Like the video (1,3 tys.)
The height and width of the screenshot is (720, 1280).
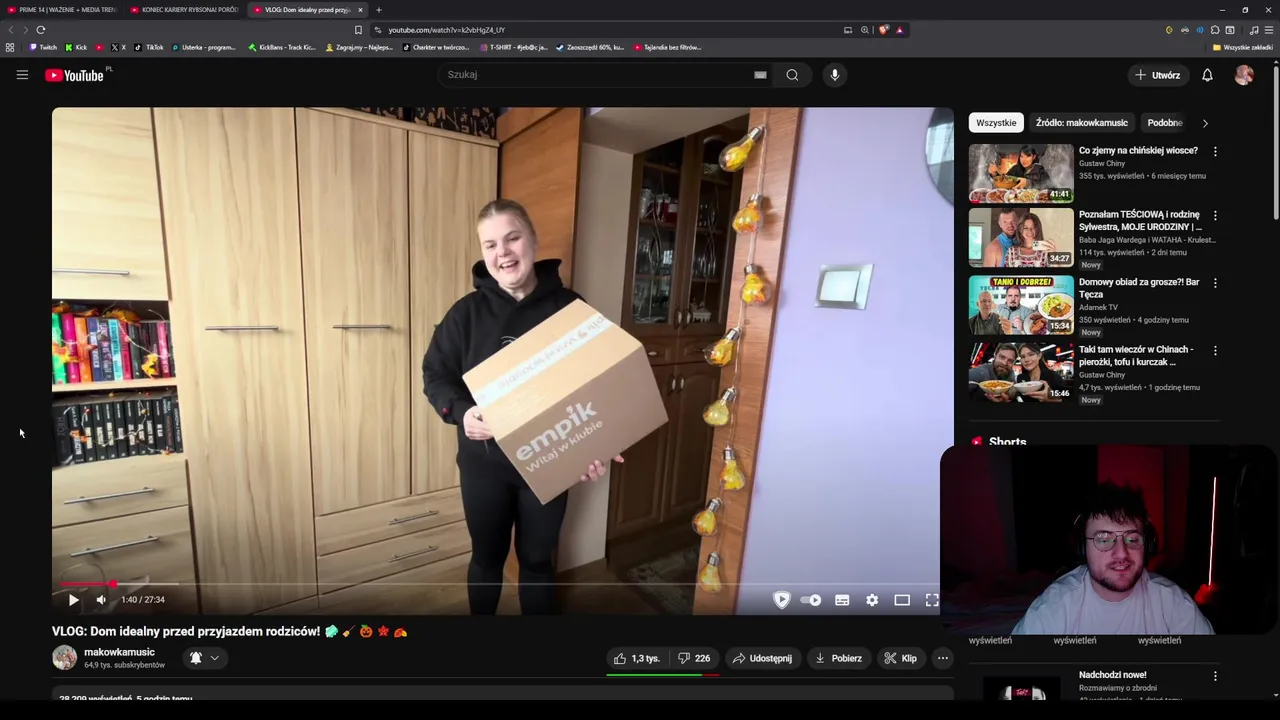coord(637,658)
